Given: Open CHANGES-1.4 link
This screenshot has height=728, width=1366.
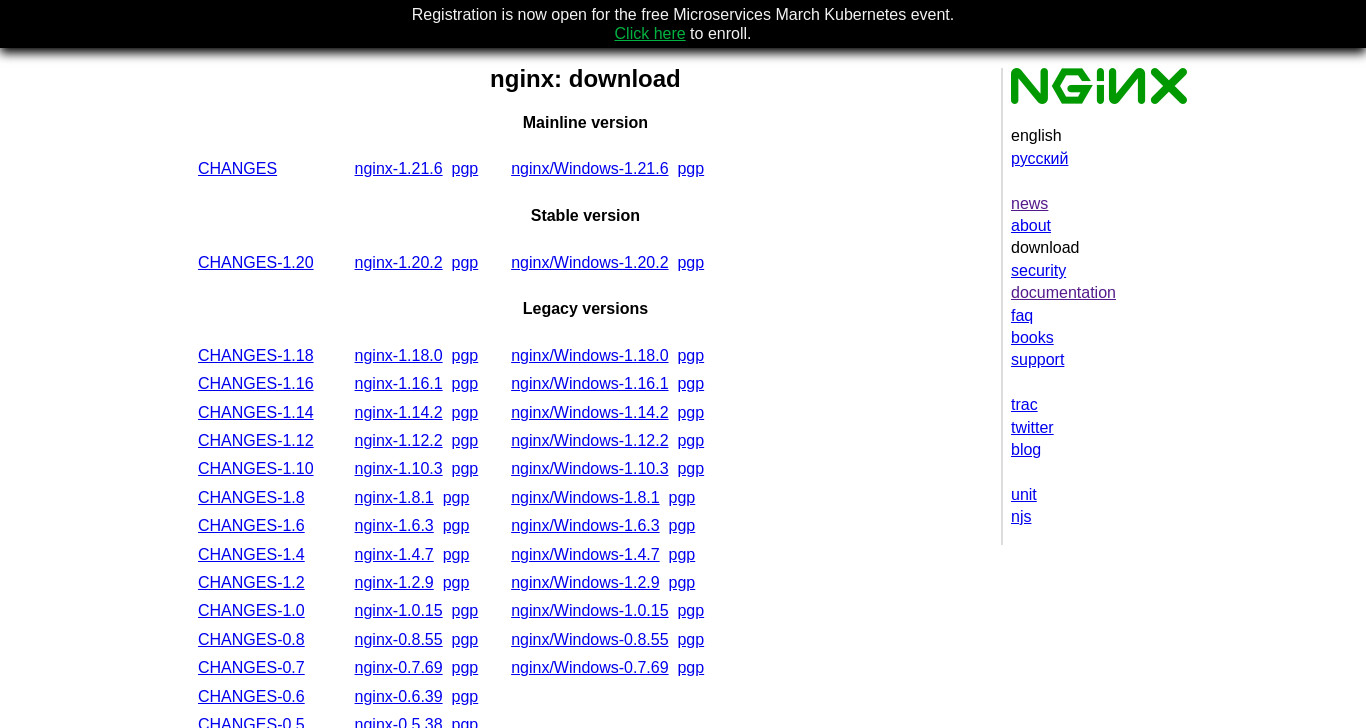Looking at the screenshot, I should (251, 555).
